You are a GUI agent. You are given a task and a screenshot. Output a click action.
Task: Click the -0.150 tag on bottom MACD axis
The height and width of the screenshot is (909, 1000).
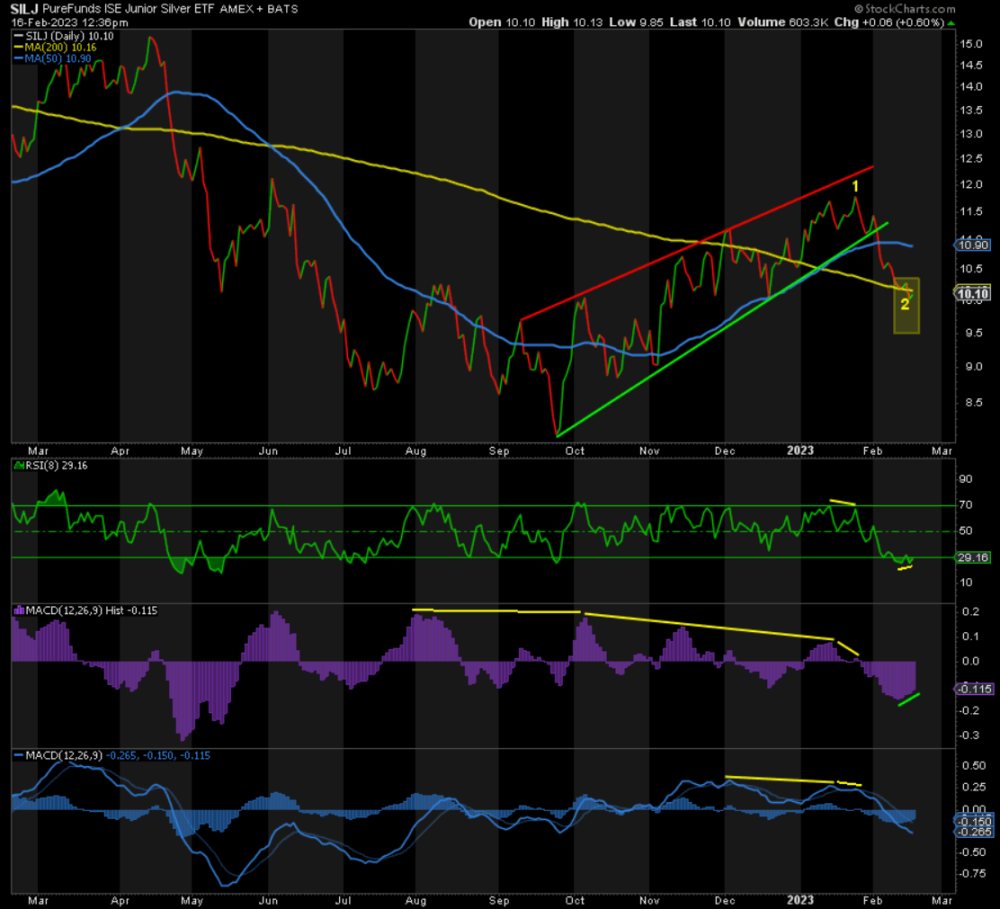coord(974,821)
